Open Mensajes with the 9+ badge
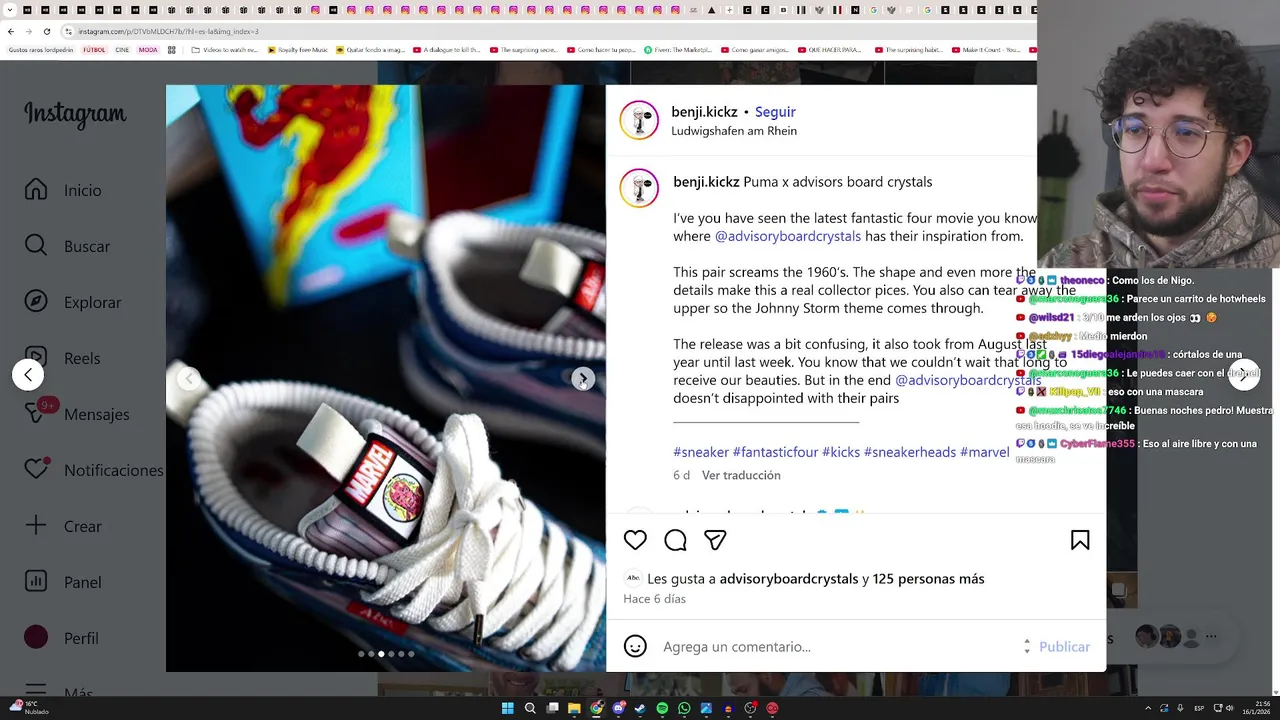This screenshot has height=720, width=1280. point(77,414)
